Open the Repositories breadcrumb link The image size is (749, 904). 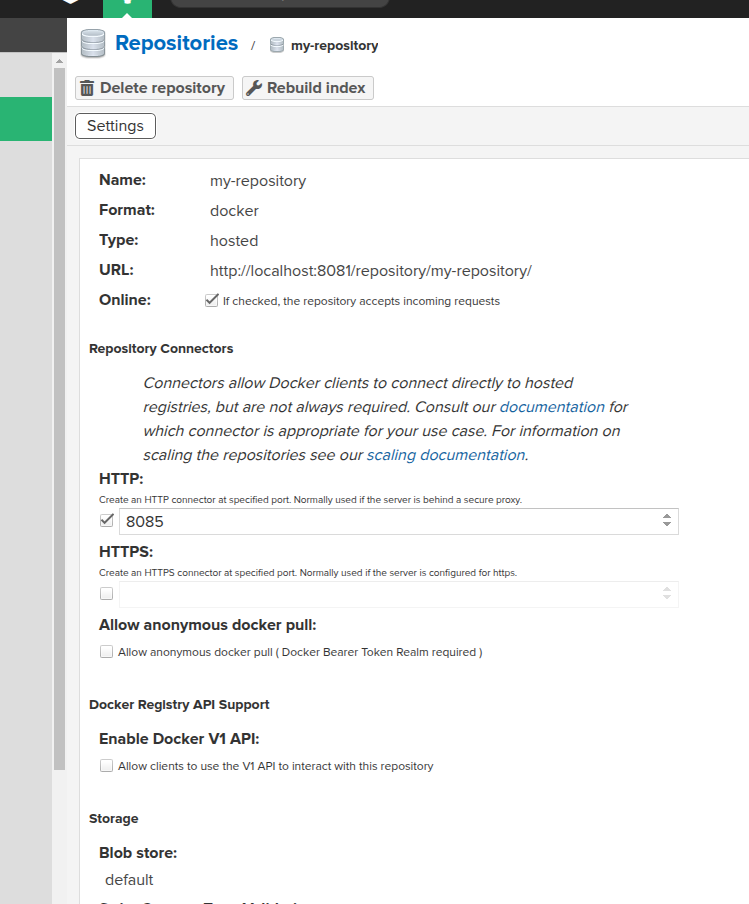pos(176,43)
